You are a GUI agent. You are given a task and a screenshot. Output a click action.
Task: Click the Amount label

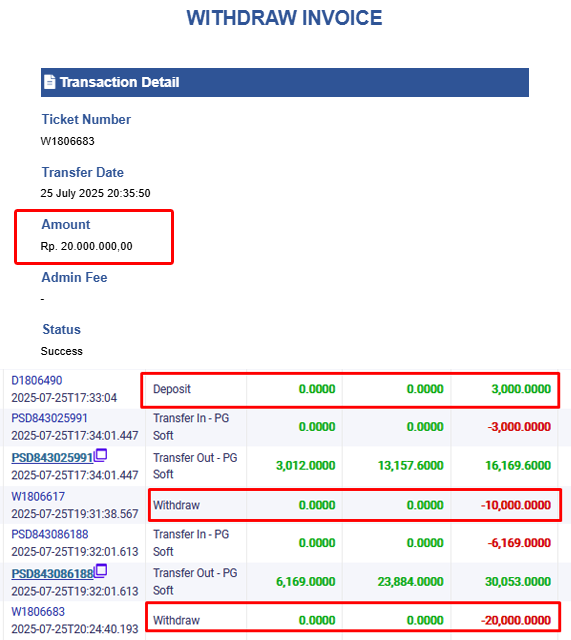tap(66, 224)
